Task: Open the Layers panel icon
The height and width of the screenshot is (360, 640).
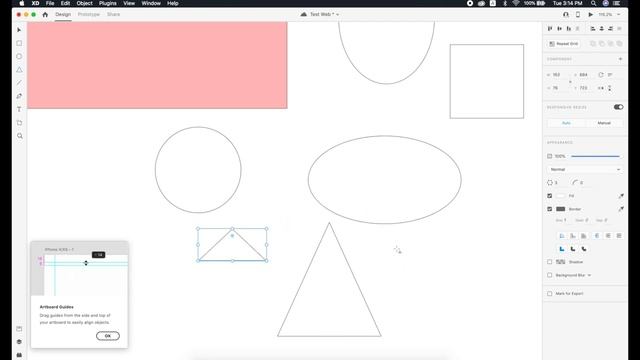Action: click(x=19, y=342)
